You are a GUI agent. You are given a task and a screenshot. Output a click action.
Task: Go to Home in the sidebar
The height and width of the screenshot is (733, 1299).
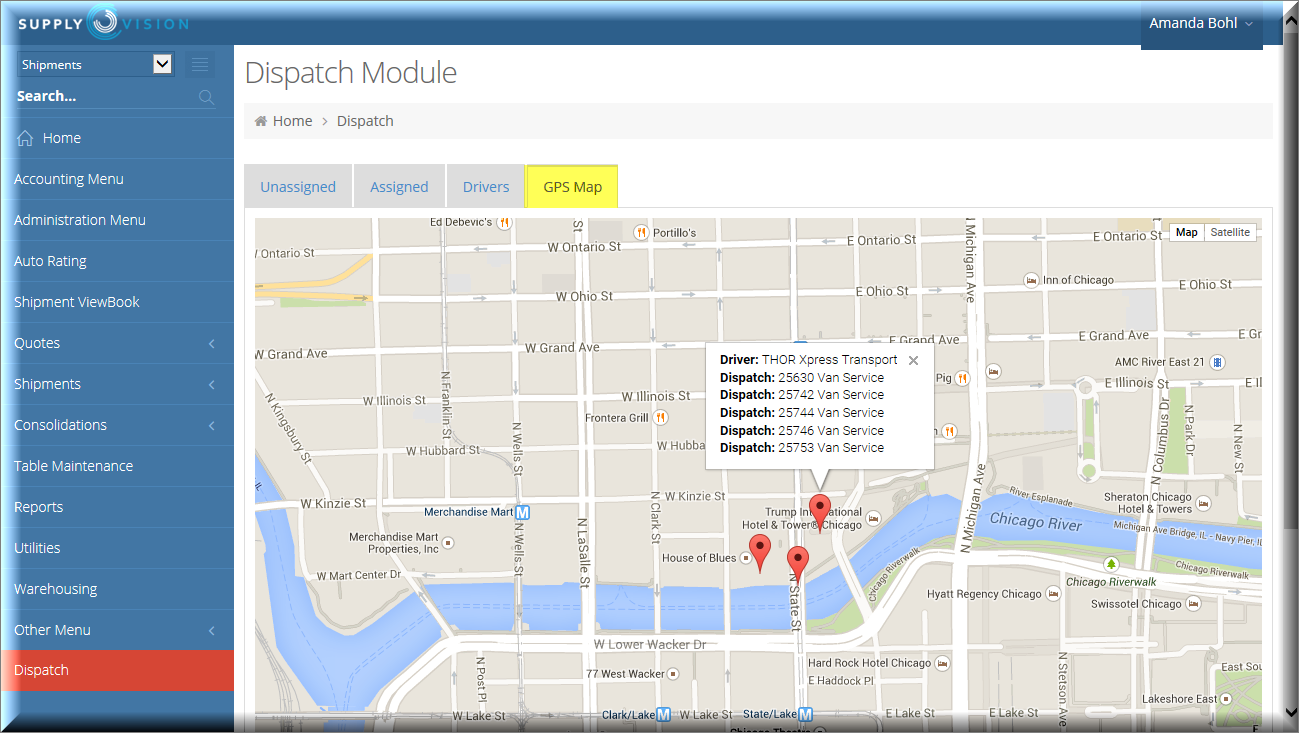(x=117, y=138)
